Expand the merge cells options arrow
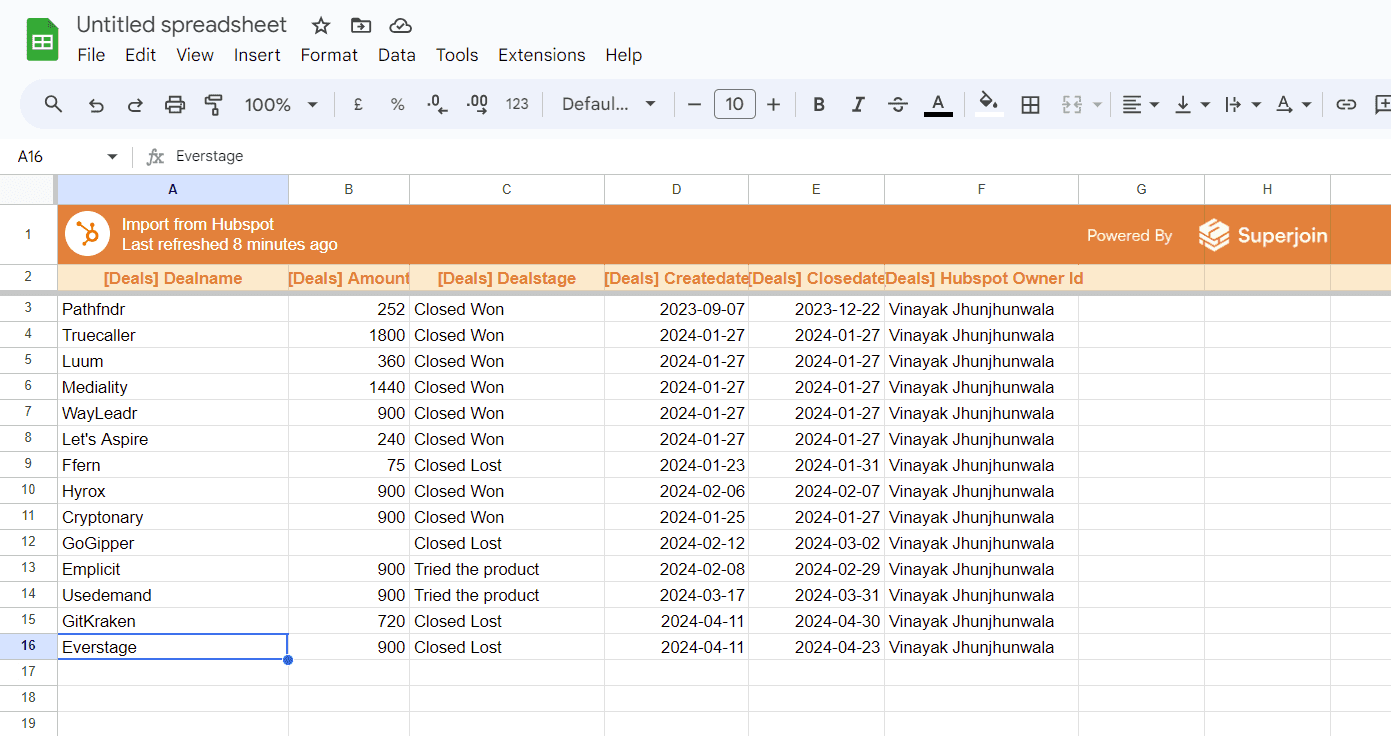 1097,104
